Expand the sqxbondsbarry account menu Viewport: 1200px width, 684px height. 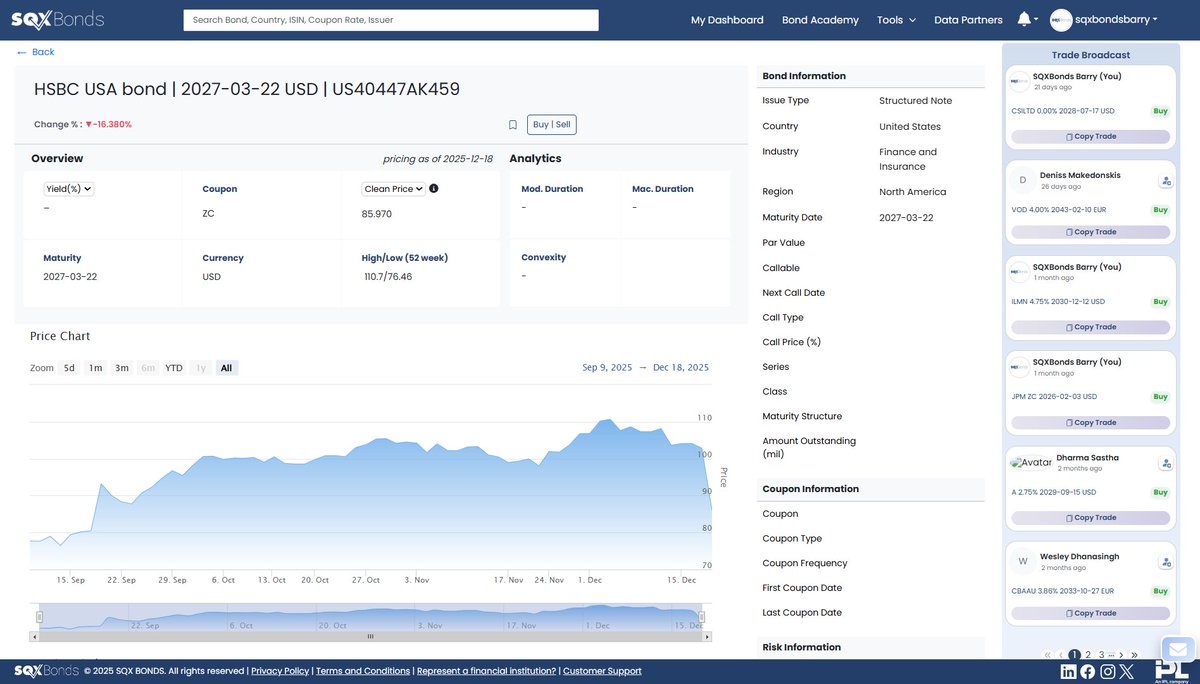(x=1116, y=19)
